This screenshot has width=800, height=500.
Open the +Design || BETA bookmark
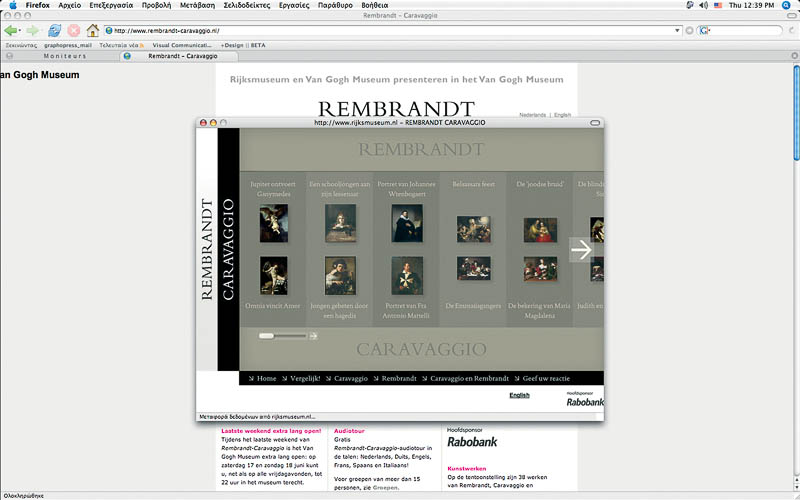click(x=243, y=45)
